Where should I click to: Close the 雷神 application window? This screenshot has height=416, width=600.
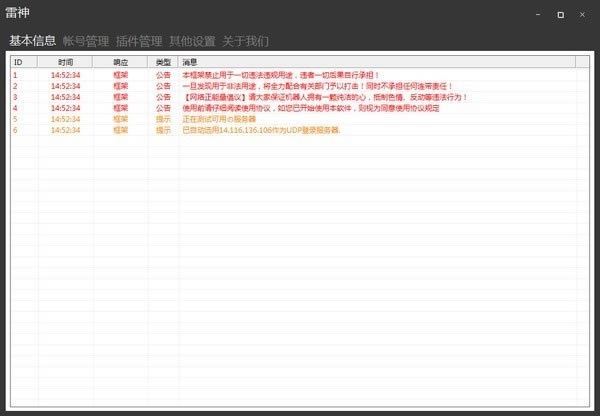pos(582,14)
